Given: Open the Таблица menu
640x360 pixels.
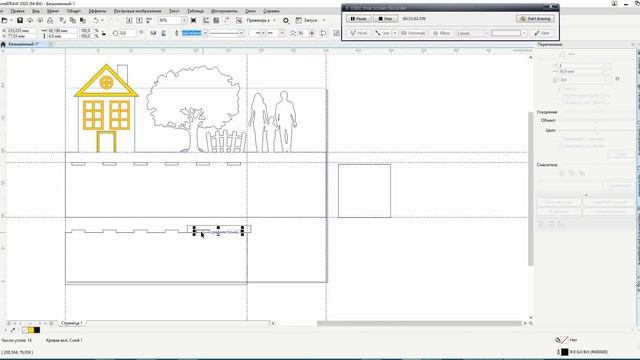Looking at the screenshot, I should pyautogui.click(x=196, y=11).
